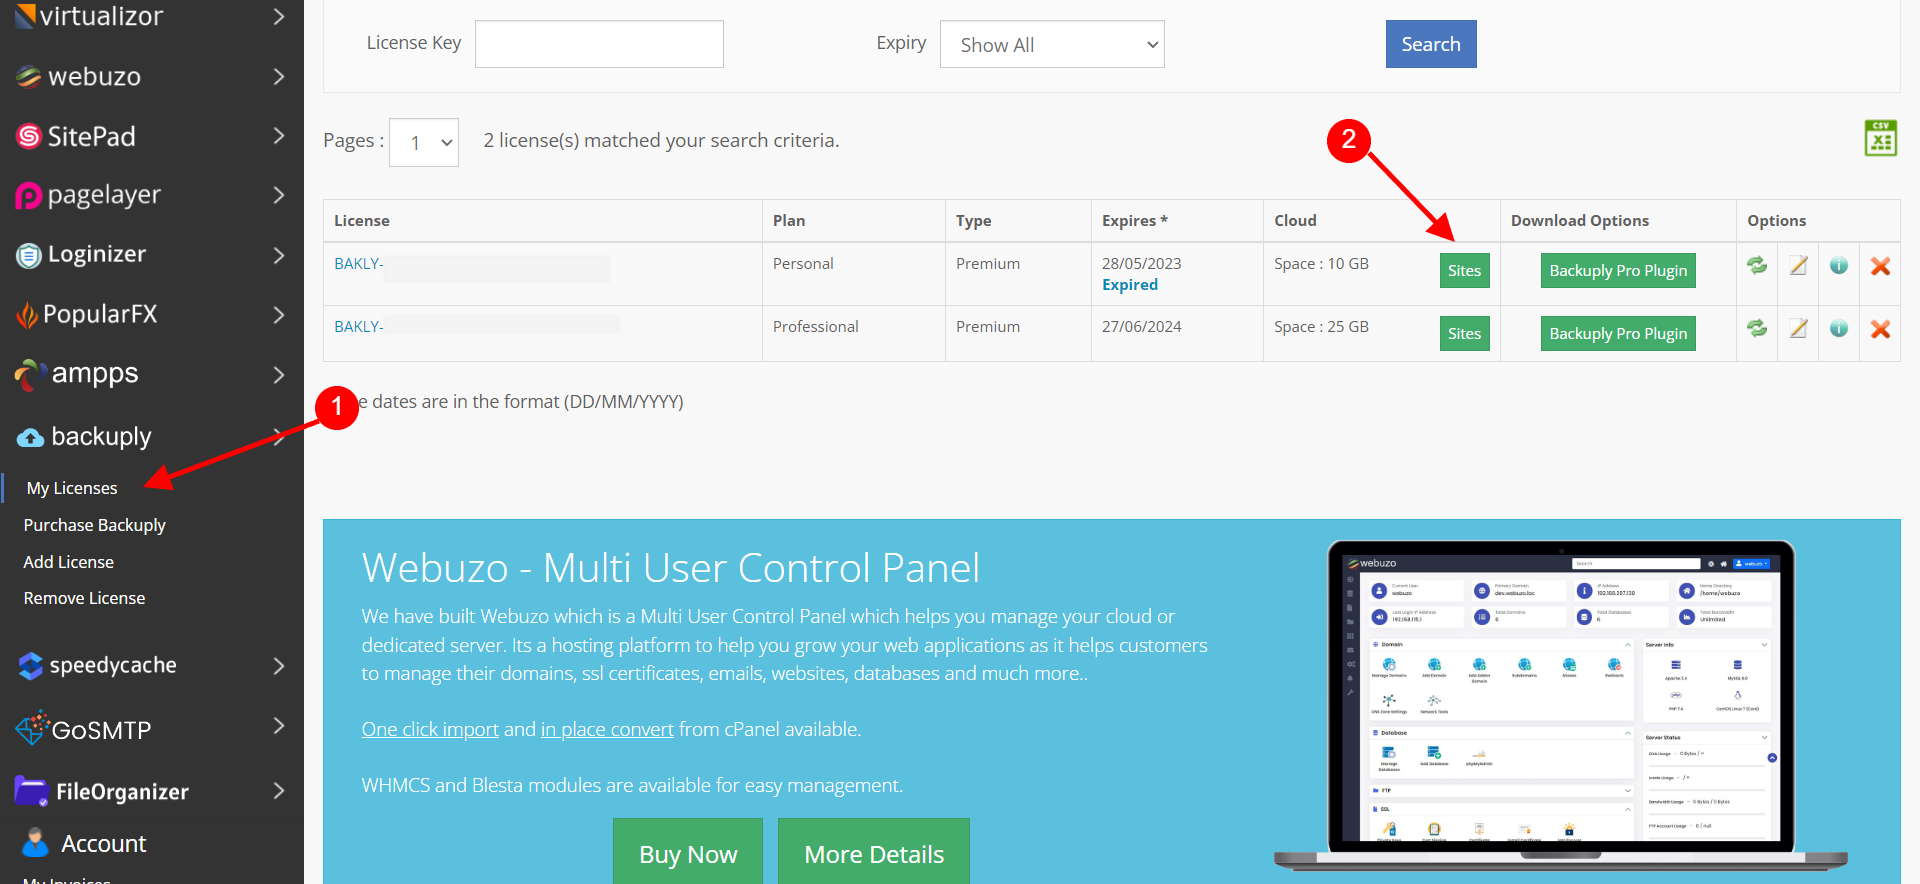The height and width of the screenshot is (884, 1920).
Task: Click the Backuply cloud icon
Action: [x=31, y=437]
